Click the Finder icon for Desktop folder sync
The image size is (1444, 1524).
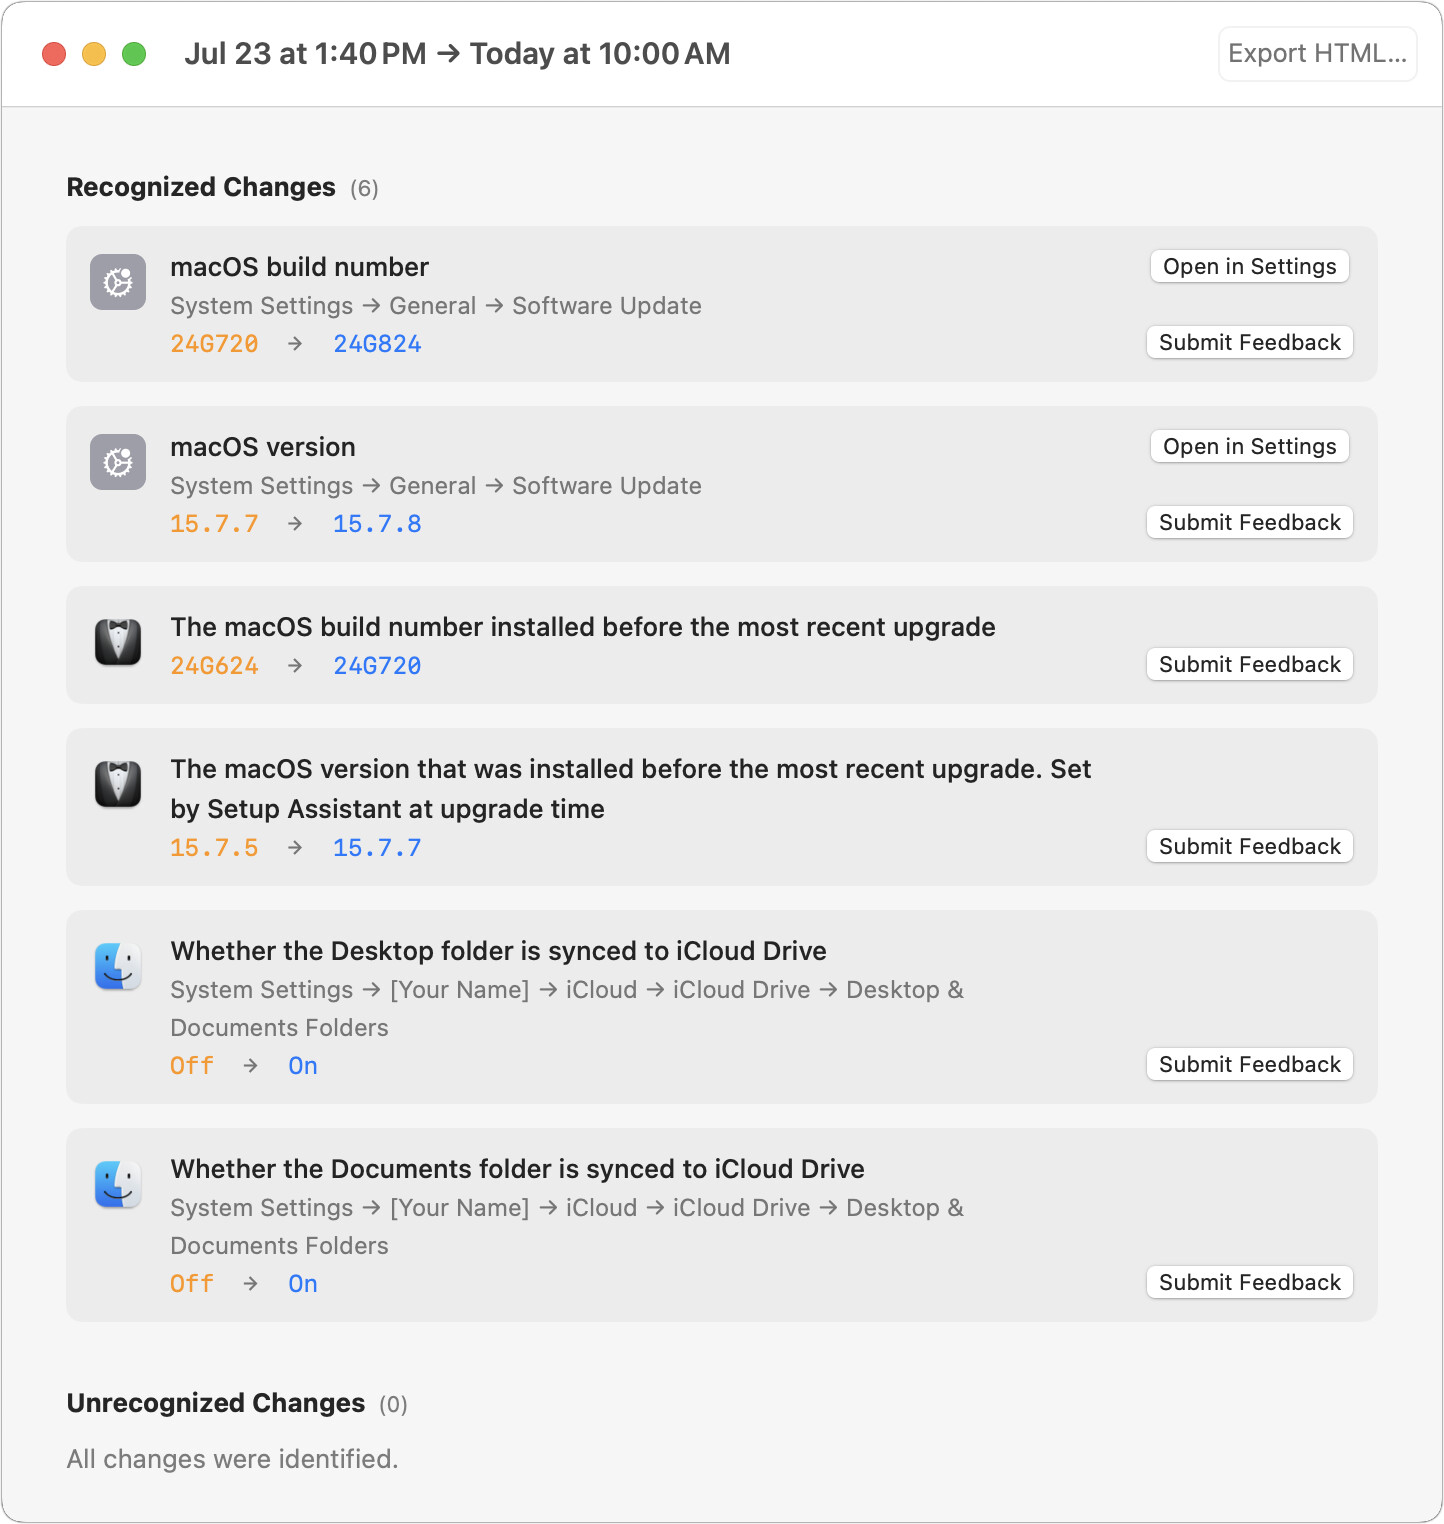[118, 966]
